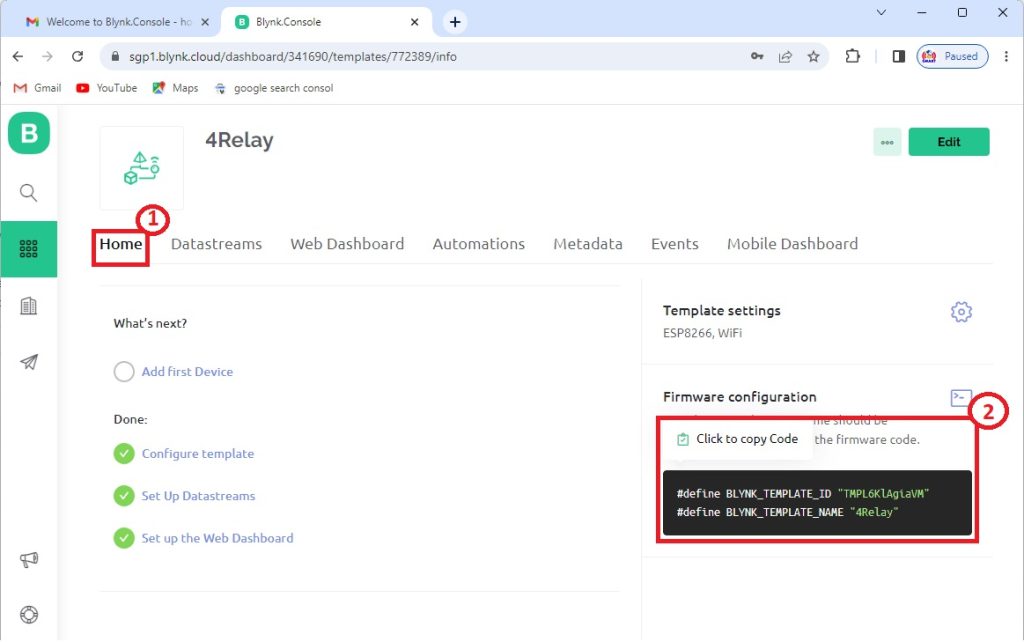This screenshot has width=1024, height=642.
Task: Click the lifebuoy help icon in sidebar
Action: (x=29, y=614)
